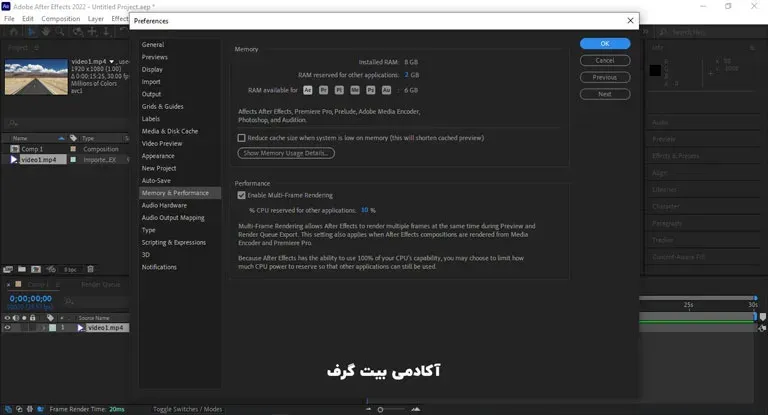Click the label tag column icon in Project panel
Screen dimensions: 768x415
tap(73, 138)
